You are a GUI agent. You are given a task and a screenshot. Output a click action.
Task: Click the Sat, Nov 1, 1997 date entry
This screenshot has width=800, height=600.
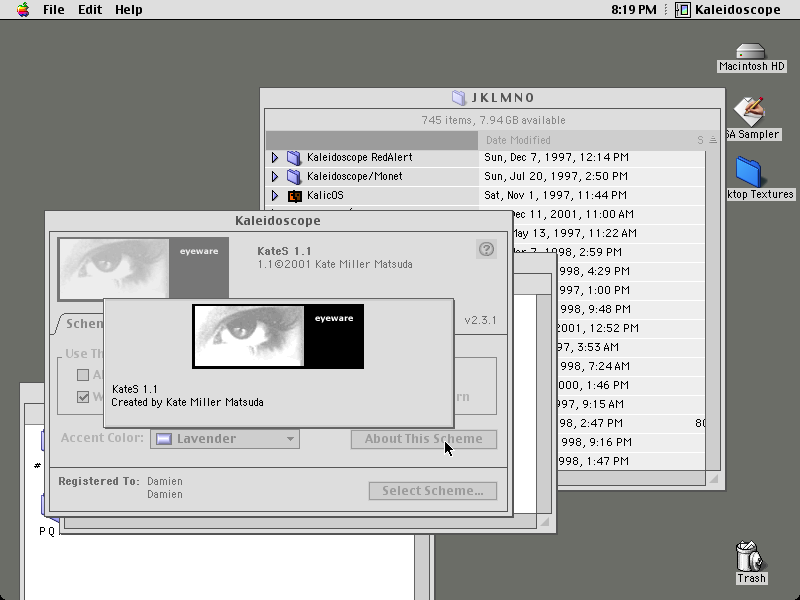coord(555,195)
